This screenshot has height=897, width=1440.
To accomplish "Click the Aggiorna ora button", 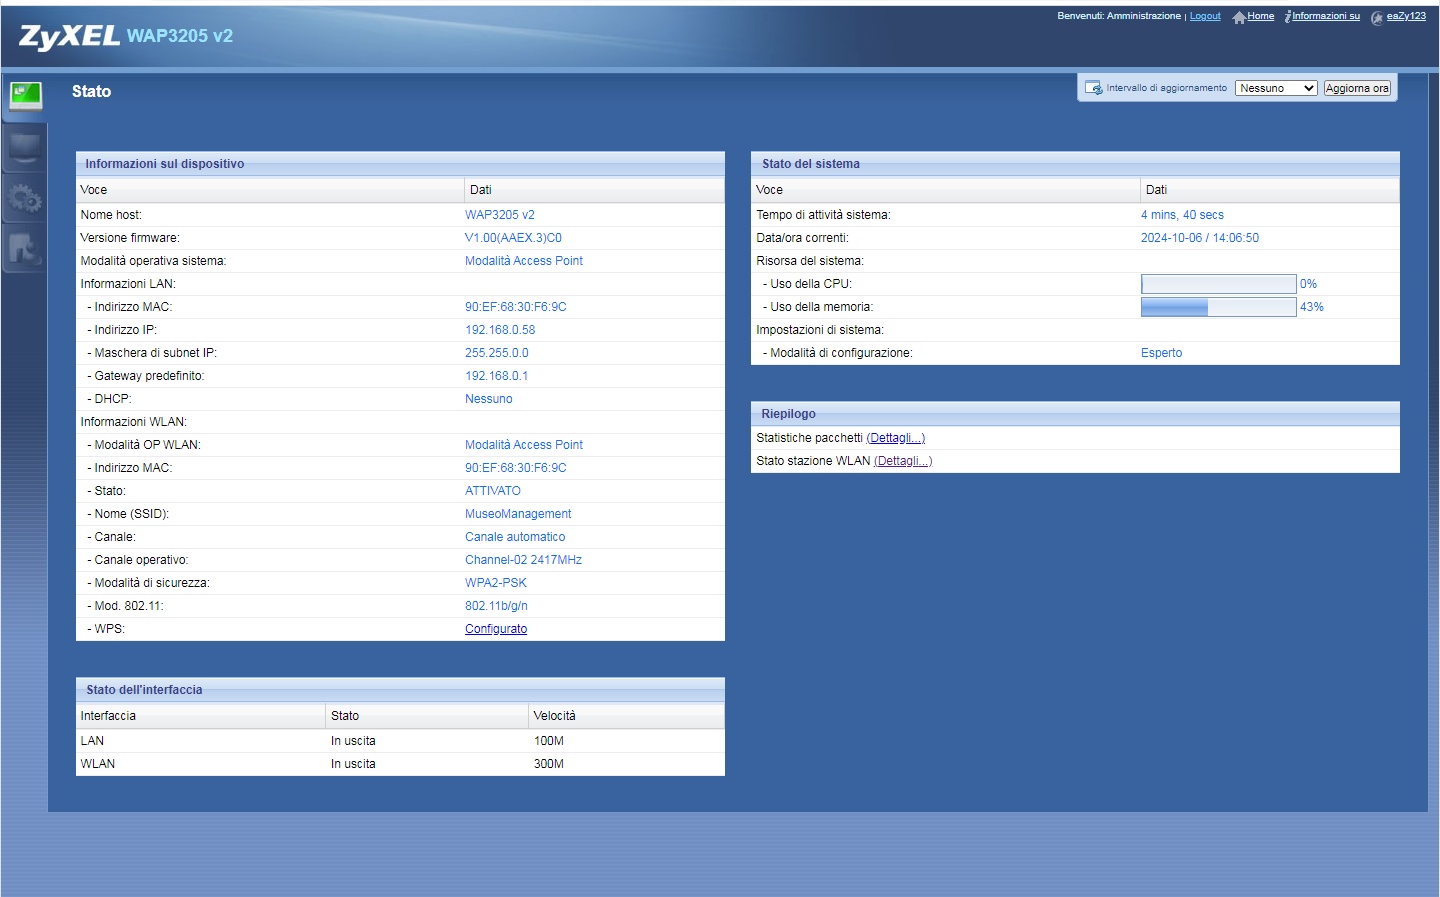I will coord(1357,88).
